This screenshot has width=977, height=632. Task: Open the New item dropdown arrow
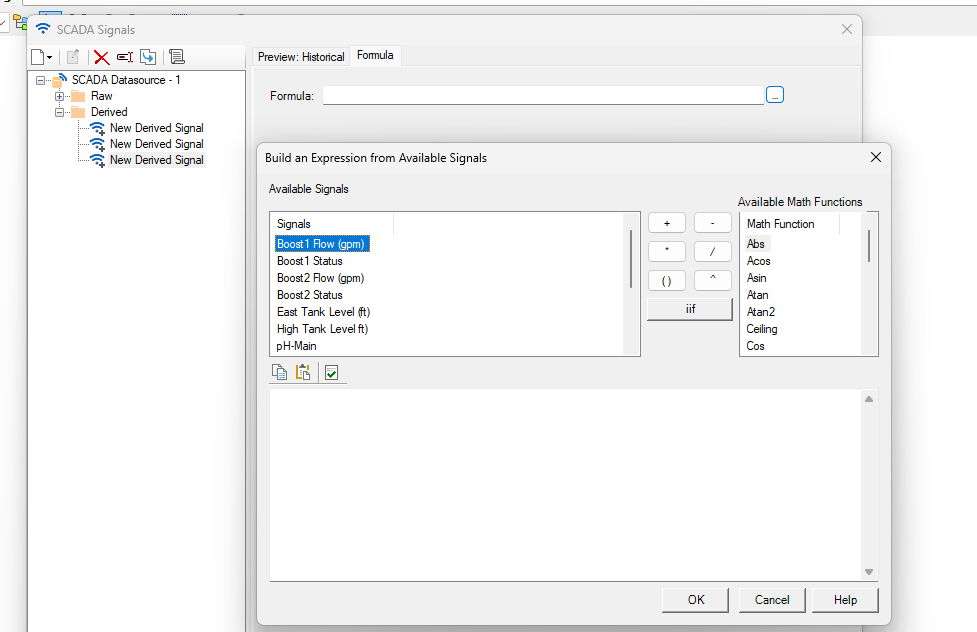[49, 58]
